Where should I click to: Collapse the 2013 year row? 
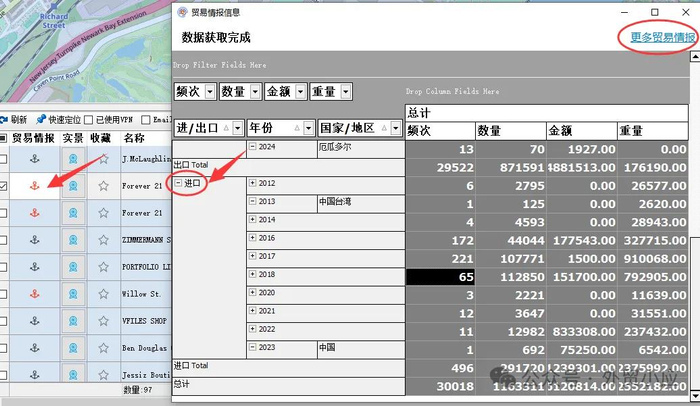pos(253,201)
